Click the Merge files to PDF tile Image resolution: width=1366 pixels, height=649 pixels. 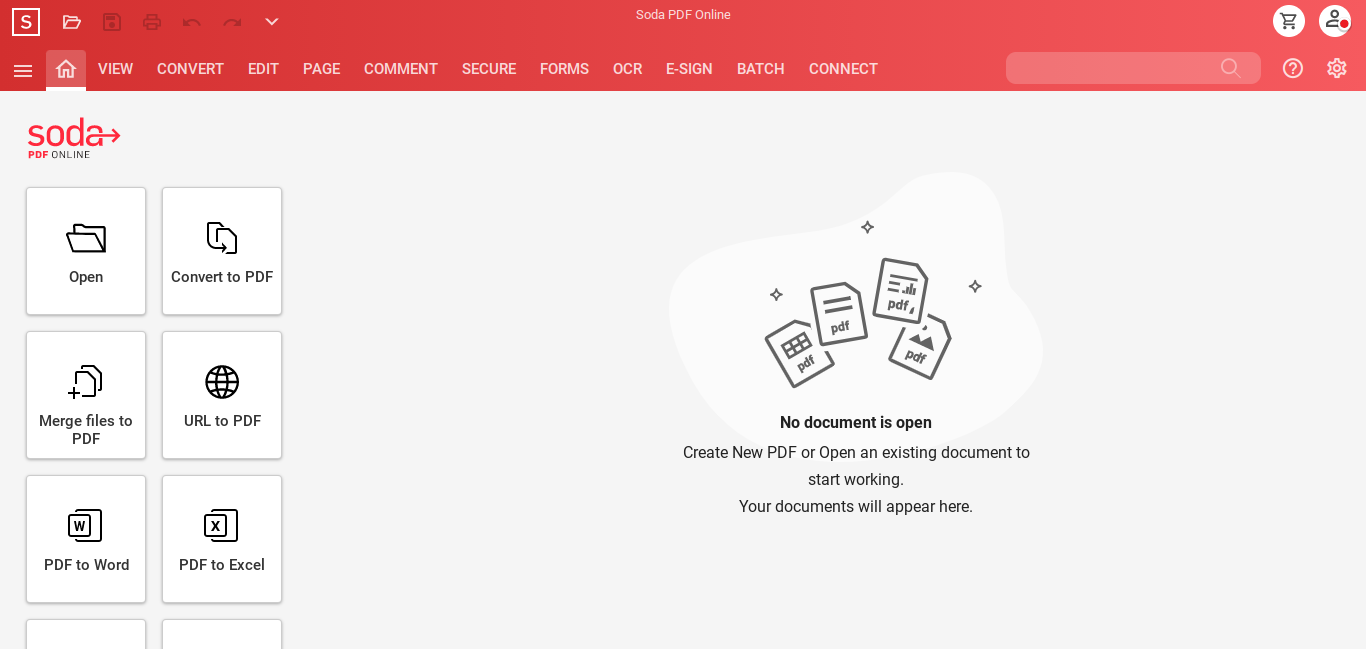pyautogui.click(x=86, y=395)
